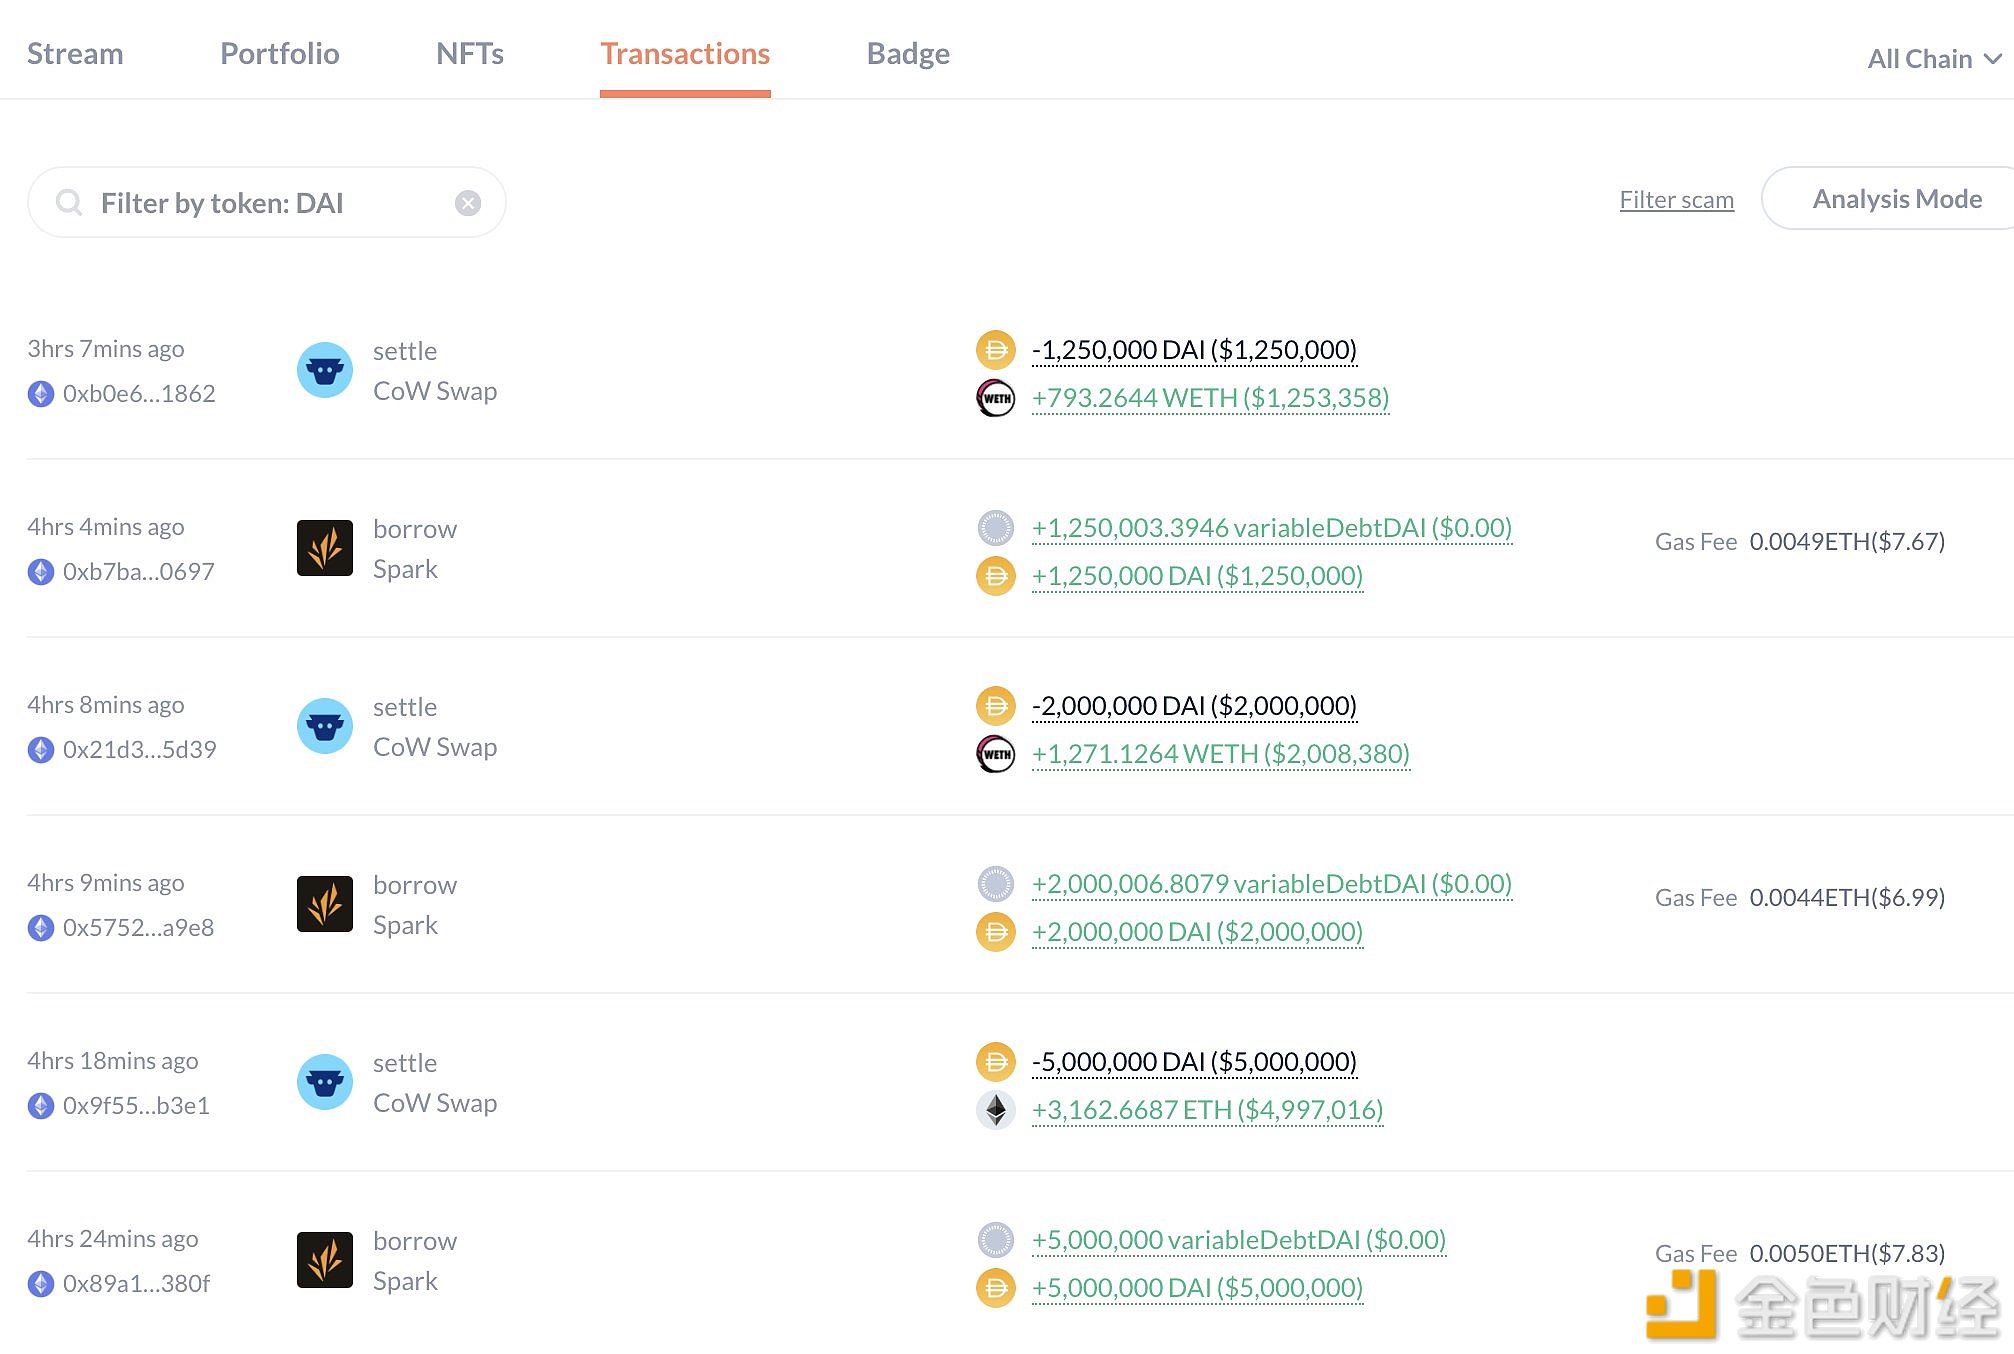Open the NFTs tab
The height and width of the screenshot is (1354, 2014).
469,54
